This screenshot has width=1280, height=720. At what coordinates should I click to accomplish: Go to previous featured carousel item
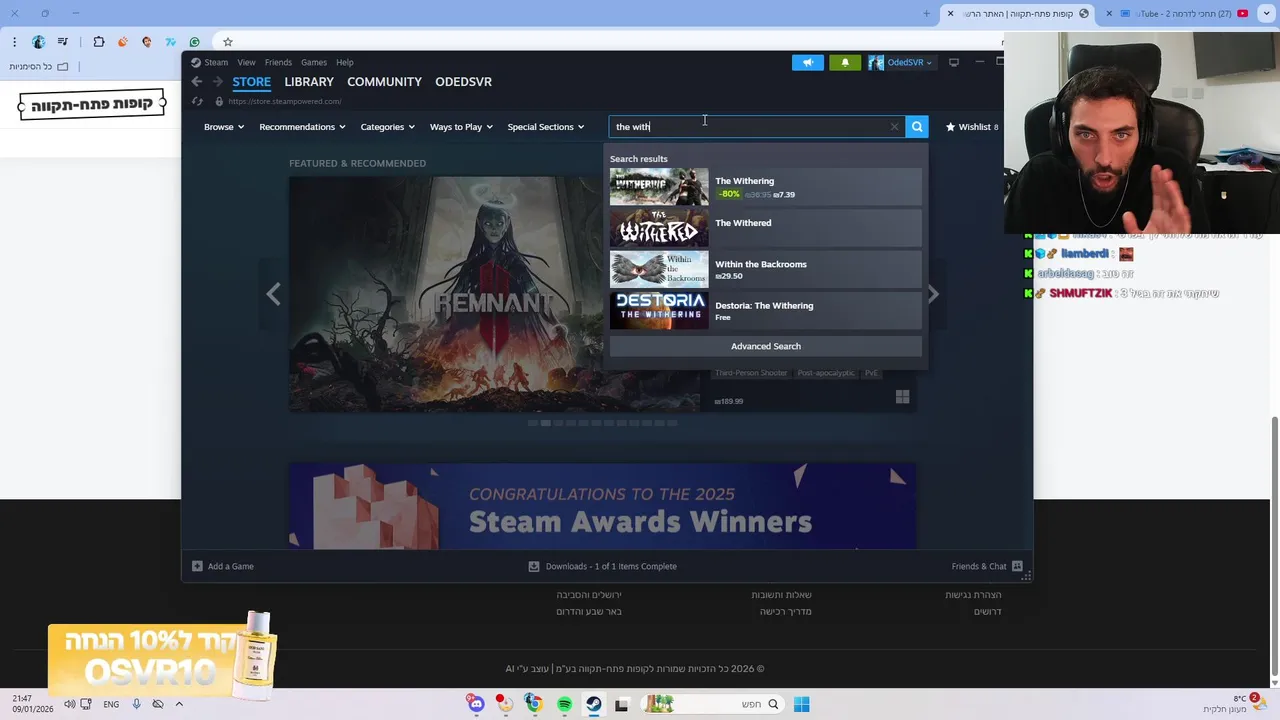[x=273, y=294]
